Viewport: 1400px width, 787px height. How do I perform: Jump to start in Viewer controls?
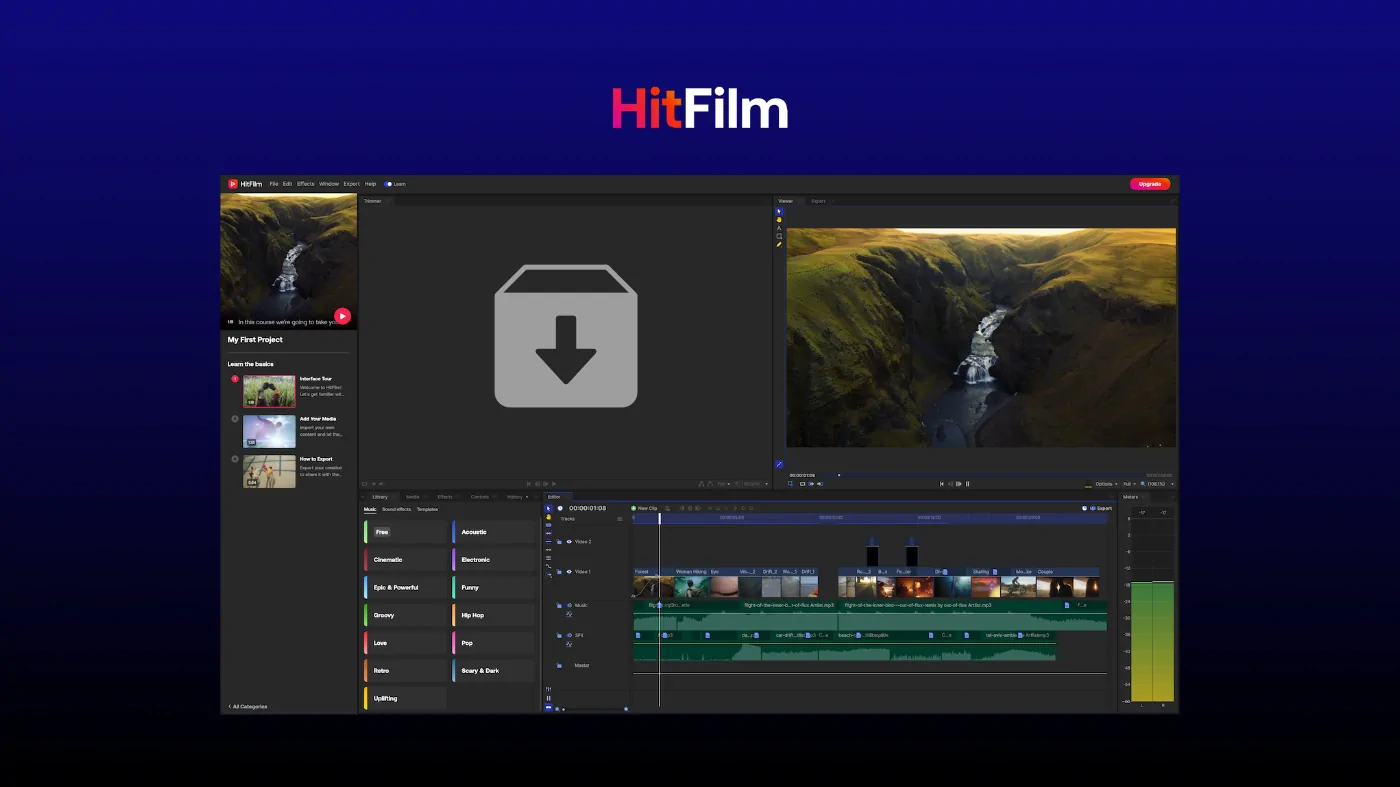click(x=942, y=484)
